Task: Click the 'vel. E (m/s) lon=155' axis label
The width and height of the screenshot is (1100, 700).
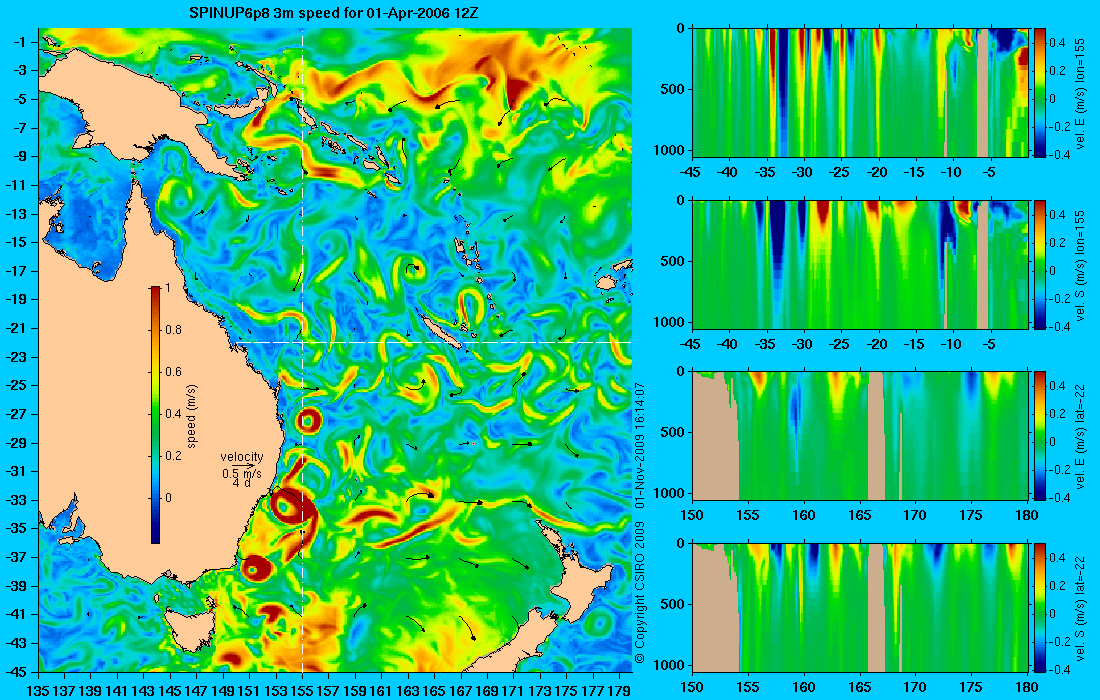Action: coord(1081,94)
